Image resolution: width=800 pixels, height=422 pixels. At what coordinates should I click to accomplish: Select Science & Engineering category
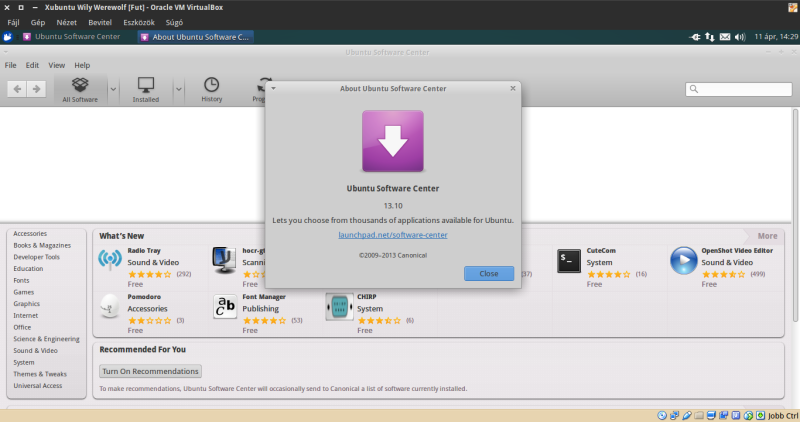click(x=46, y=339)
